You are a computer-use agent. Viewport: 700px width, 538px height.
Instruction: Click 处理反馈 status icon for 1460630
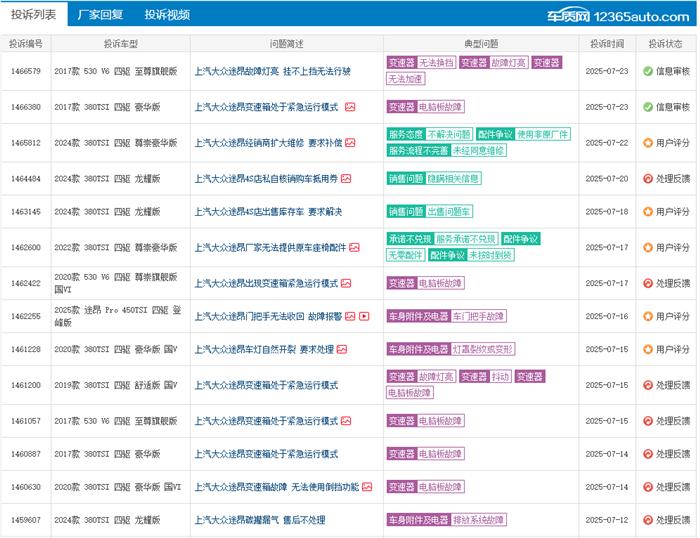(x=648, y=487)
